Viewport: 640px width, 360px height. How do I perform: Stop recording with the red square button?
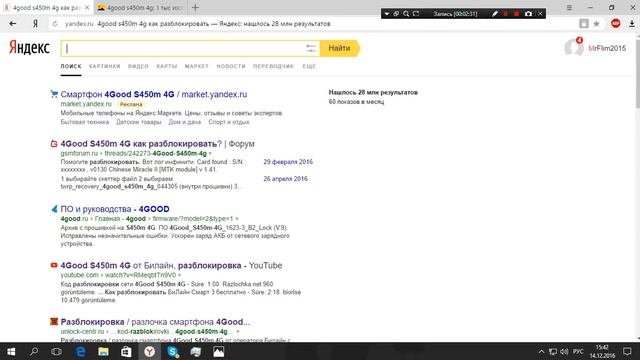click(x=516, y=14)
